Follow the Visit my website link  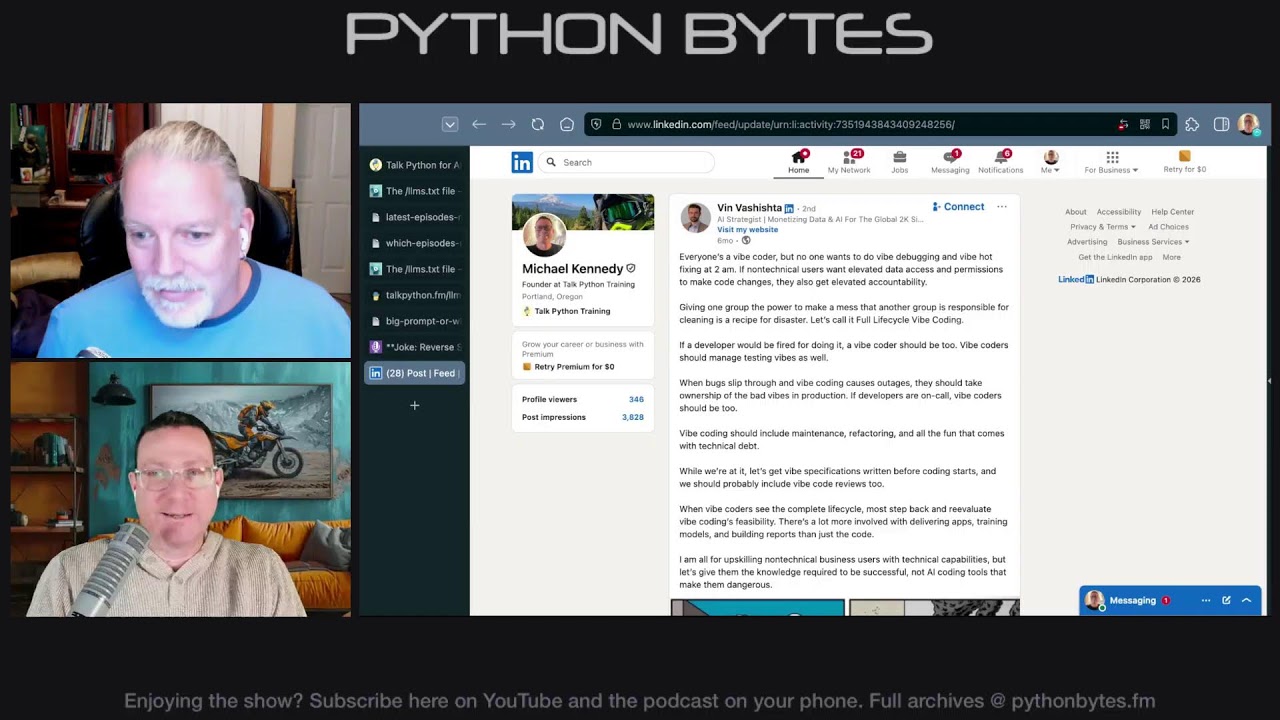(747, 230)
